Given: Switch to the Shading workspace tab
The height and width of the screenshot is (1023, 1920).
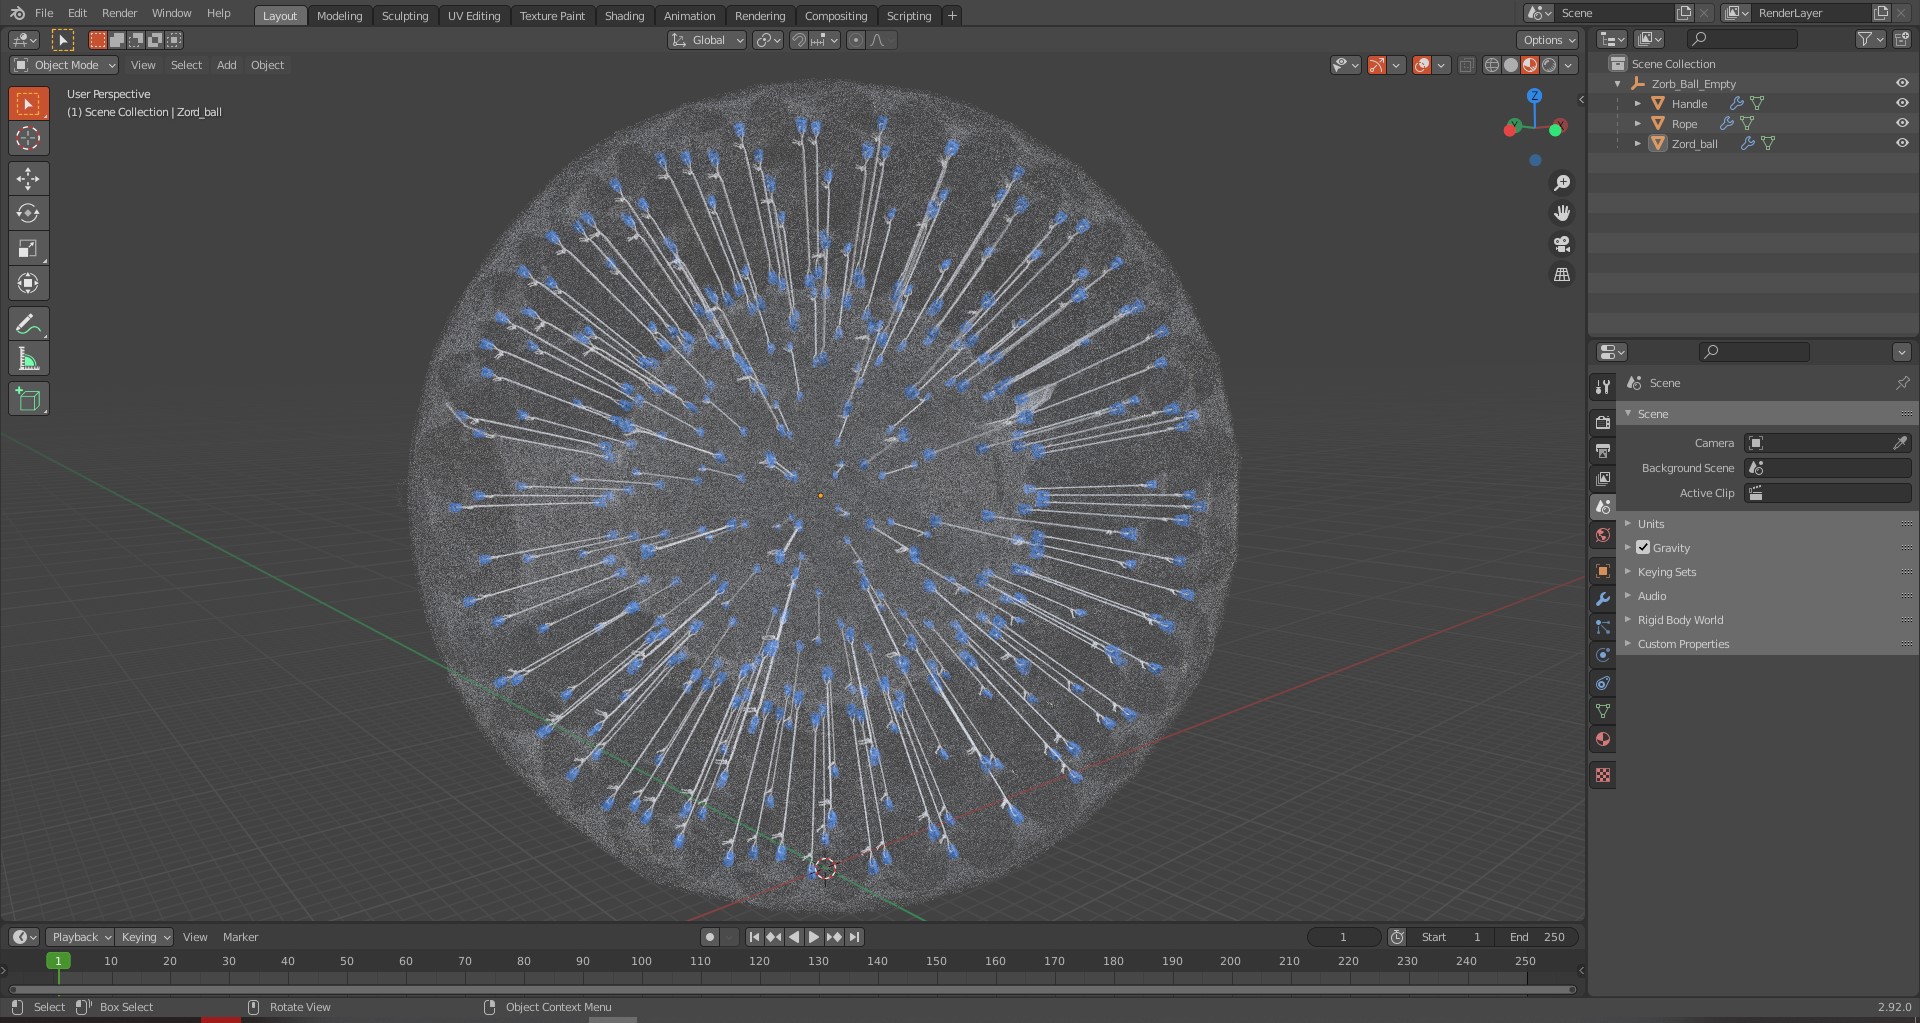Looking at the screenshot, I should pos(624,15).
